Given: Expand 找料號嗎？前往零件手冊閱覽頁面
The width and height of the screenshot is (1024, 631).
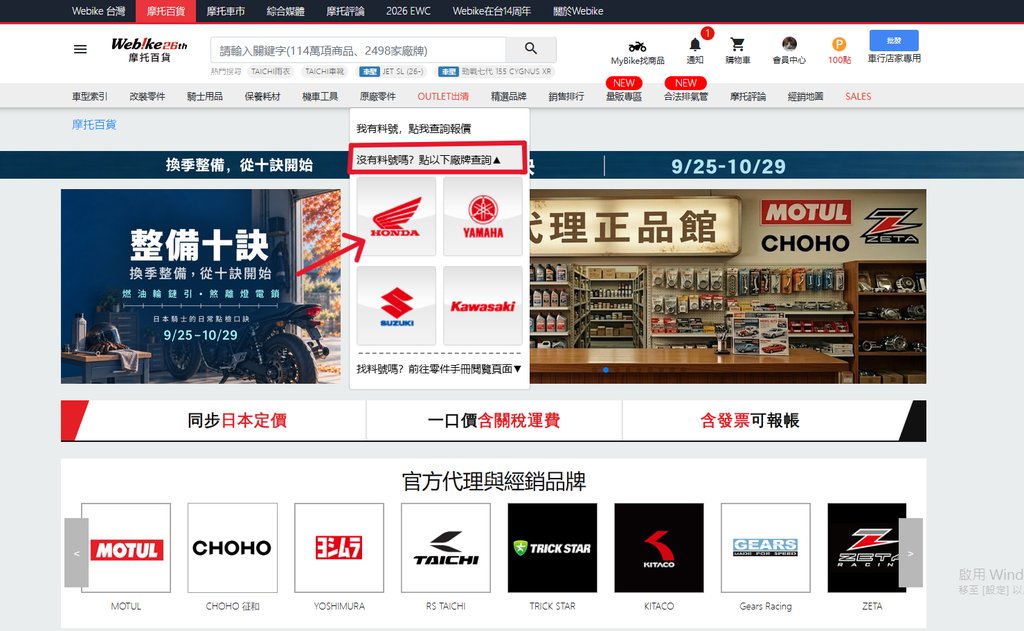Looking at the screenshot, I should point(439,368).
